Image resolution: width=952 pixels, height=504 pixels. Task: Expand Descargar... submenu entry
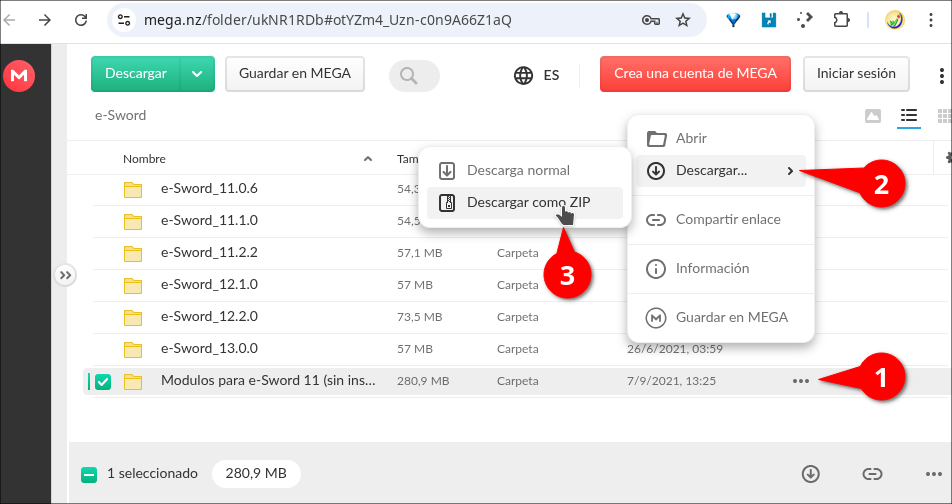[720, 171]
